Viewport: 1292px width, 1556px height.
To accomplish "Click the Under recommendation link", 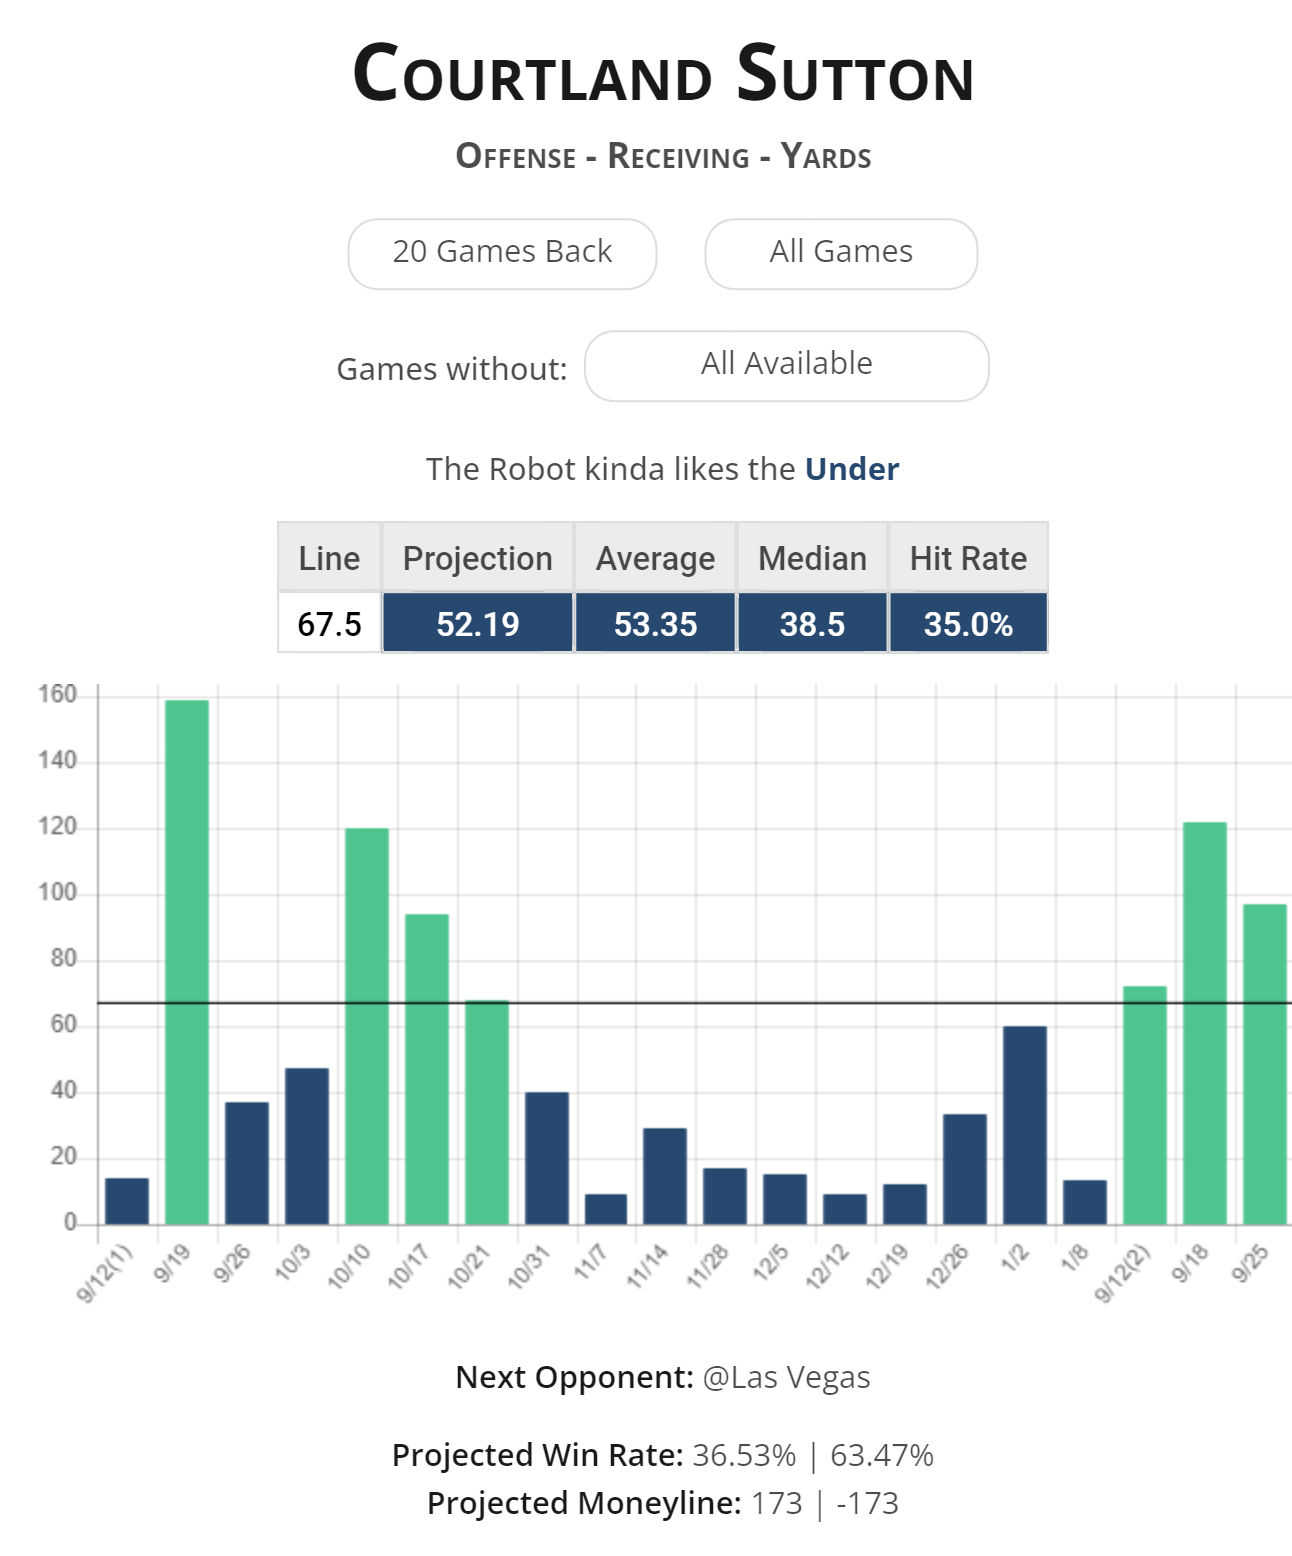I will click(852, 469).
